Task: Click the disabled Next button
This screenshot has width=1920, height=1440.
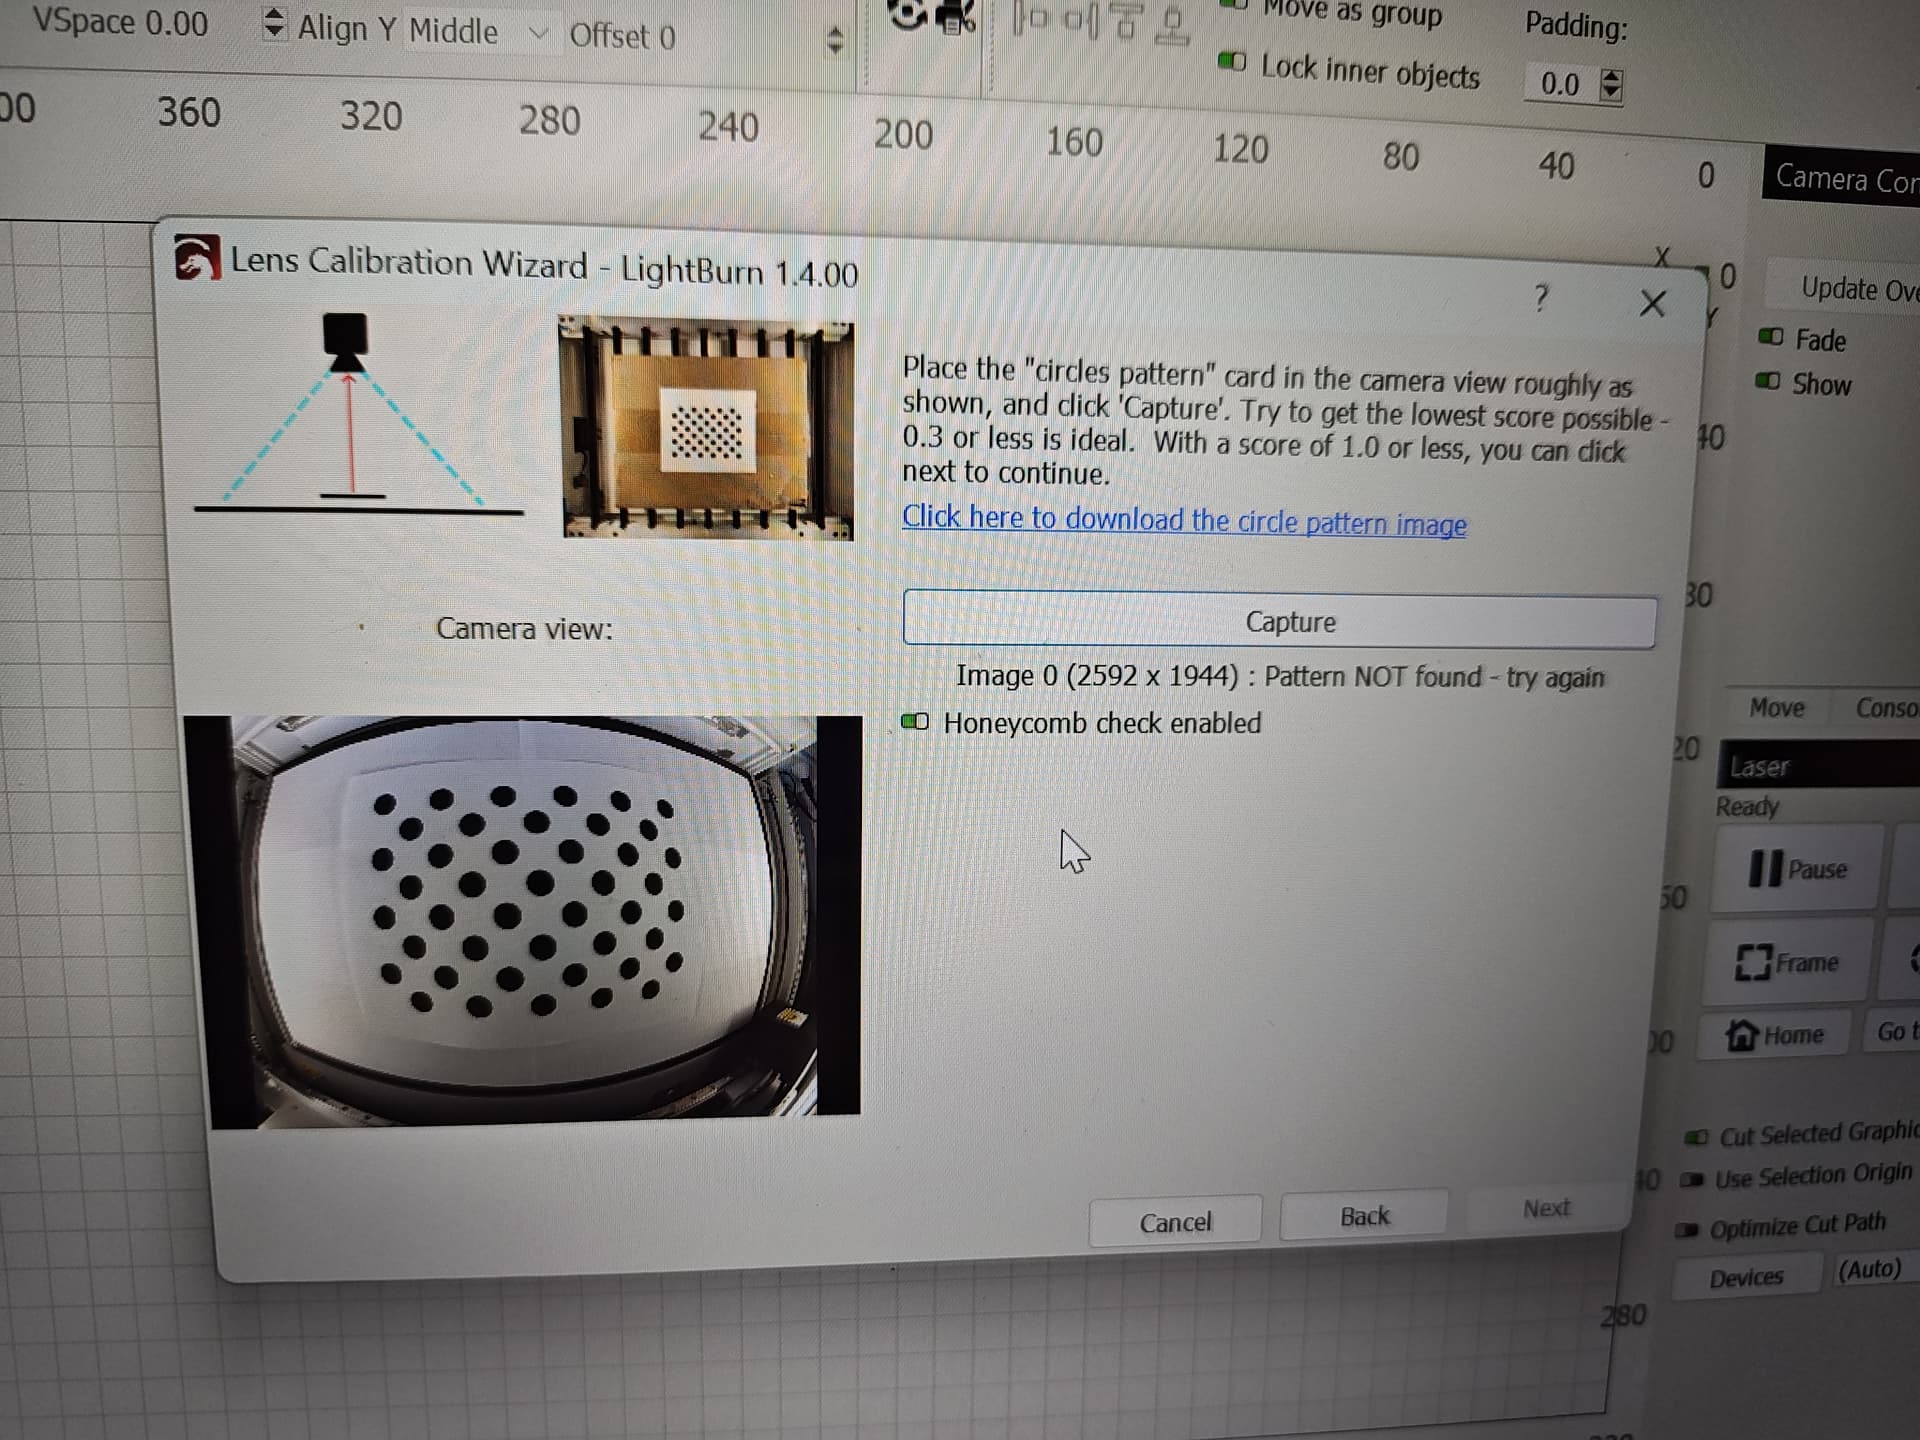Action: pyautogui.click(x=1546, y=1208)
